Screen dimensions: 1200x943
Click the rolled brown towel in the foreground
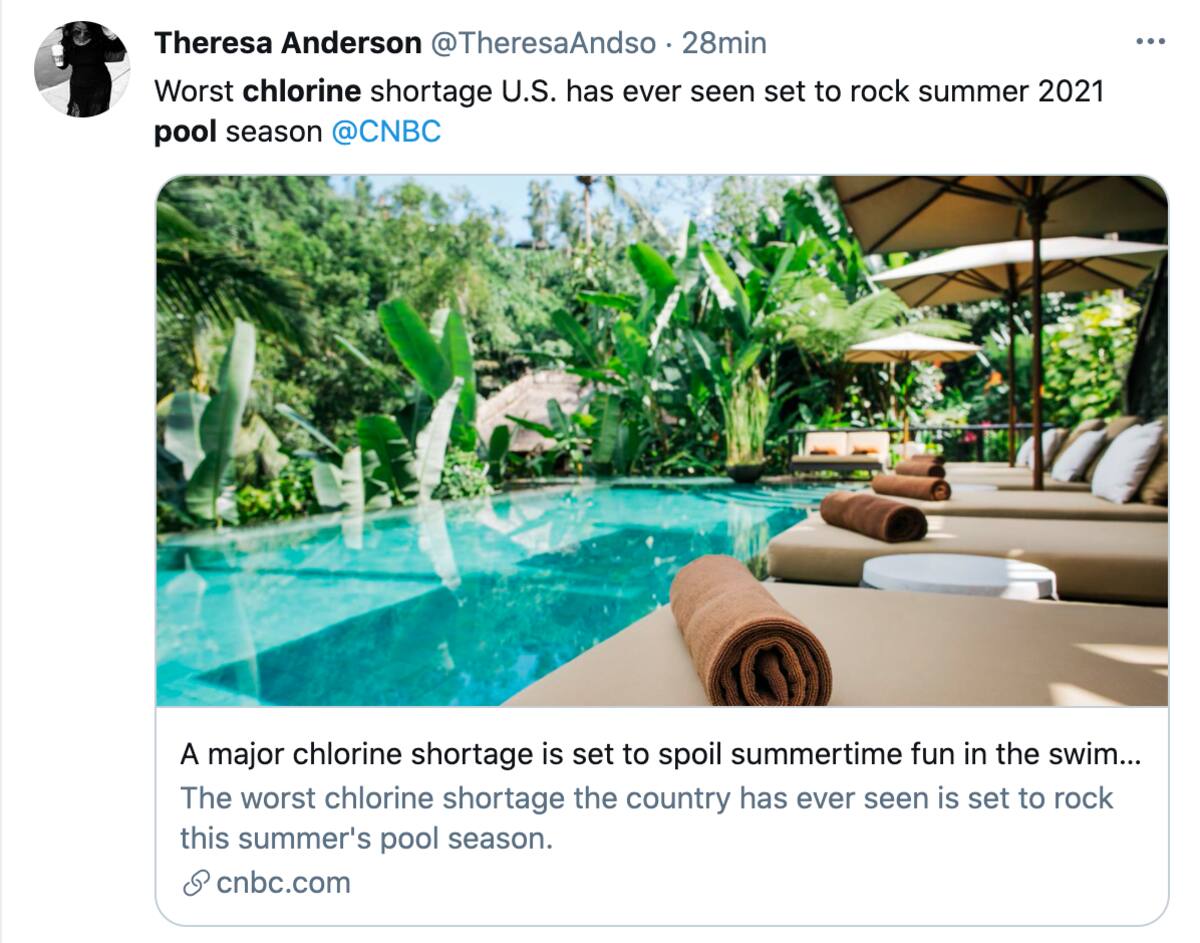coord(750,632)
